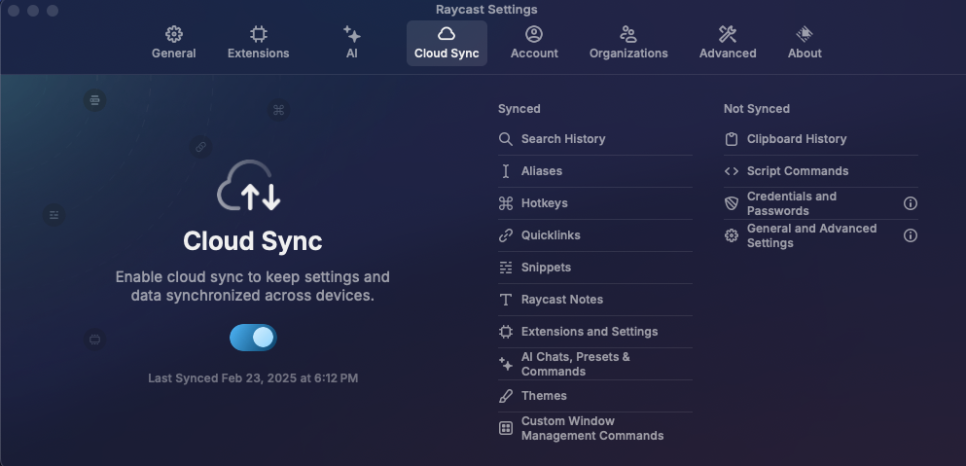Click the General and Advanced Settings gear icon
966x466 pixels.
(x=731, y=235)
